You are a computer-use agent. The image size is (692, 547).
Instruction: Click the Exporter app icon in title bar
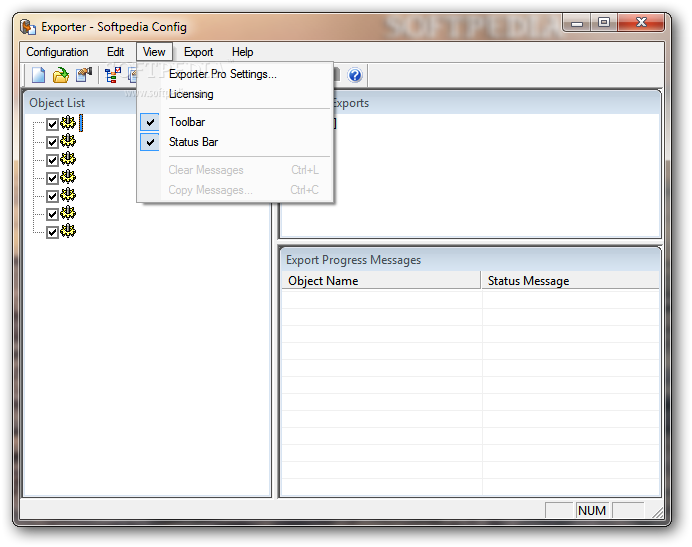28,27
